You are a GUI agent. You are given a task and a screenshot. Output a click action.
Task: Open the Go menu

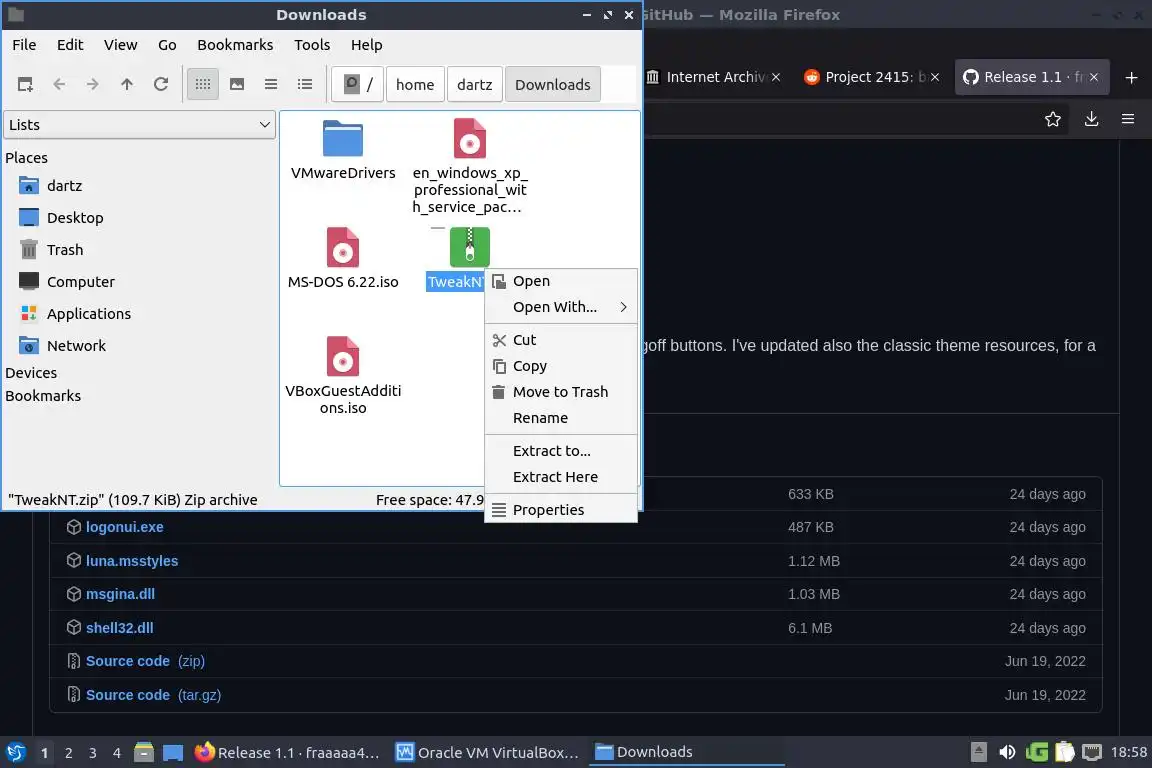167,45
